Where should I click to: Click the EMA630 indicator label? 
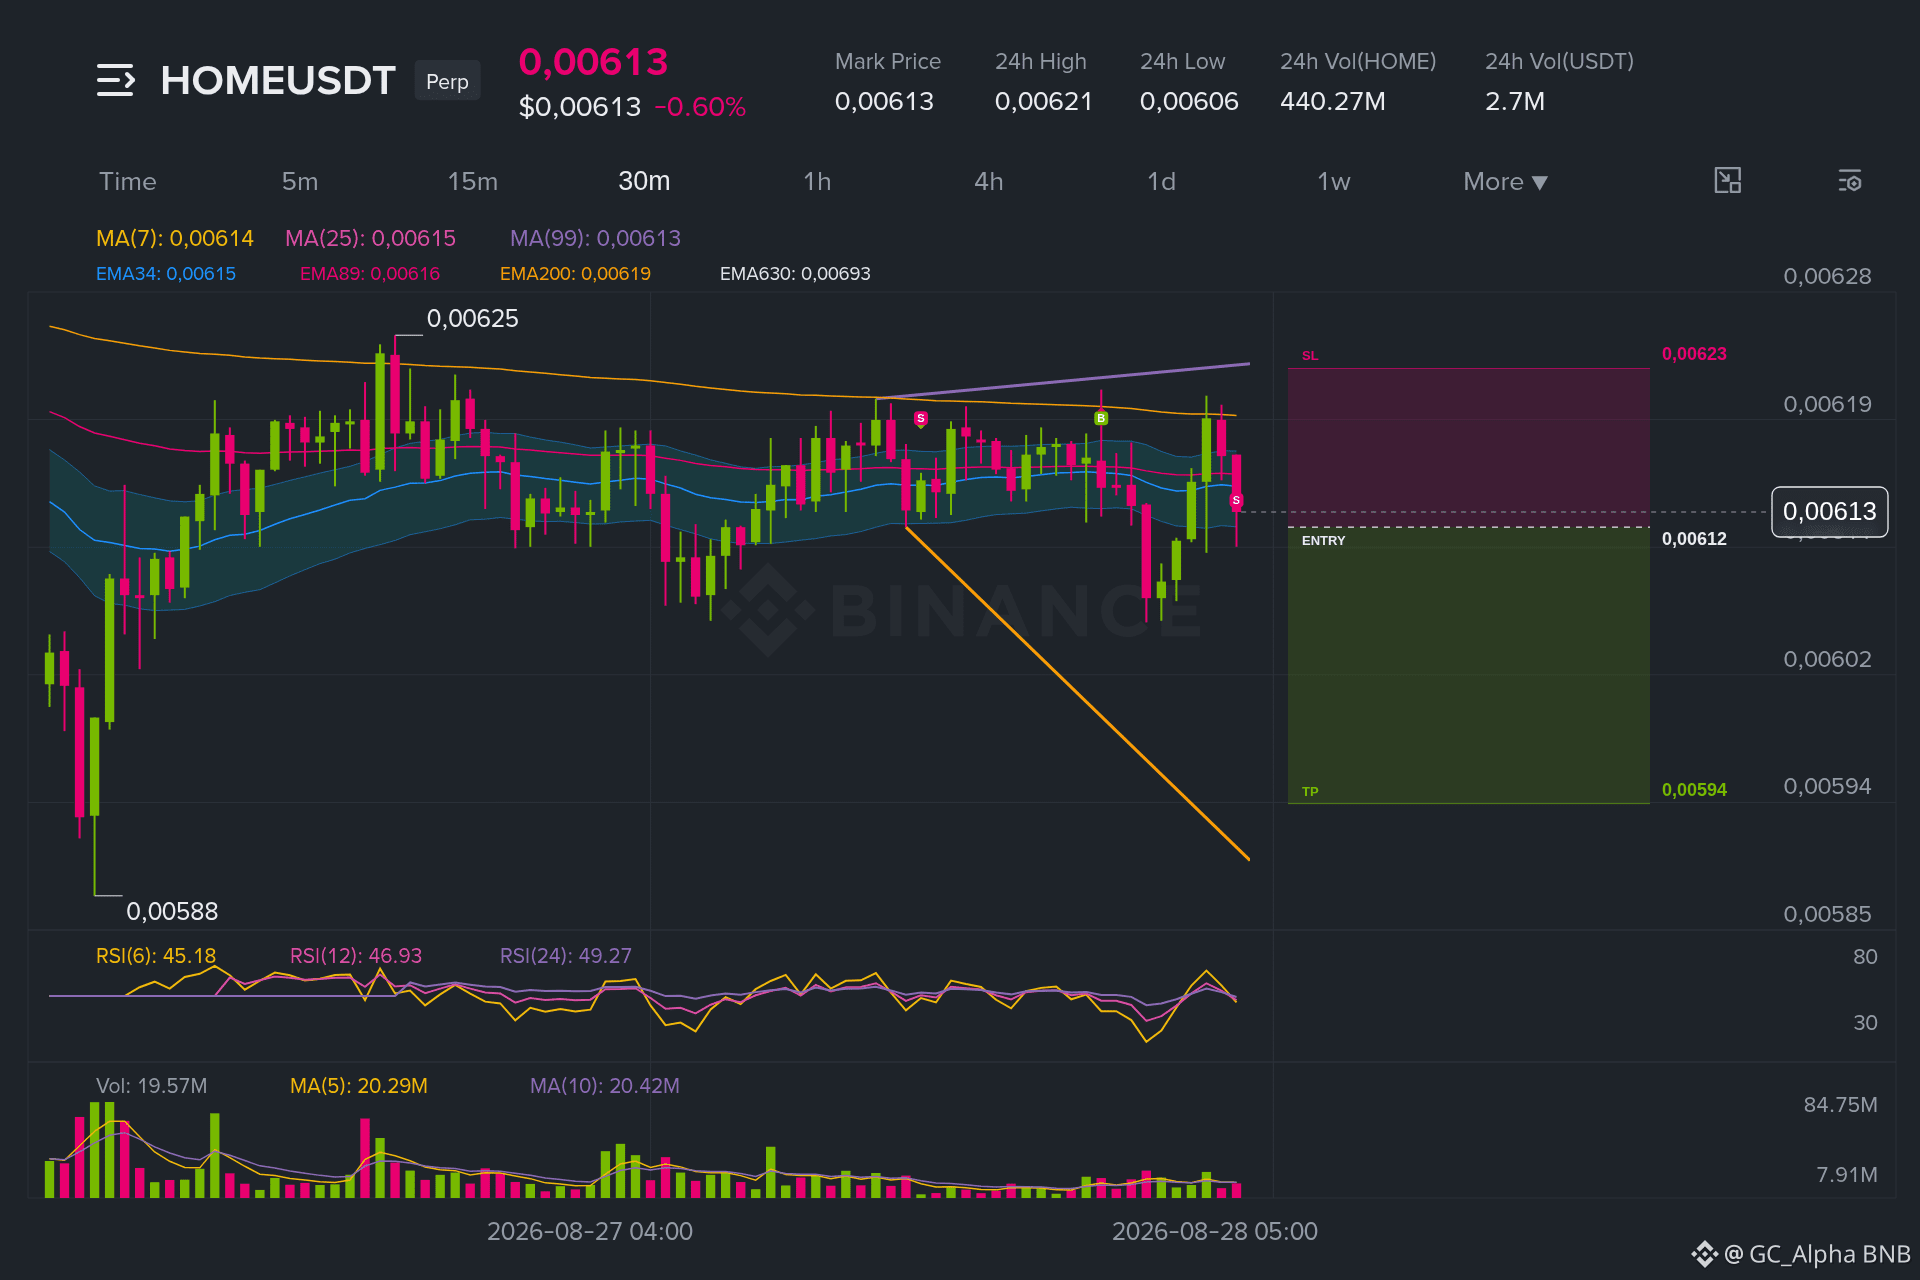[x=795, y=274]
